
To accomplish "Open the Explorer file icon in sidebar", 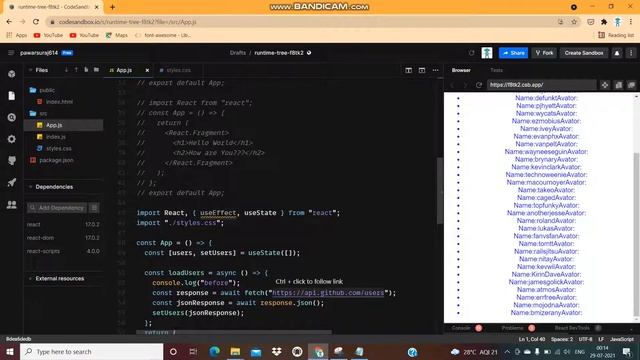I will pyautogui.click(x=11, y=96).
